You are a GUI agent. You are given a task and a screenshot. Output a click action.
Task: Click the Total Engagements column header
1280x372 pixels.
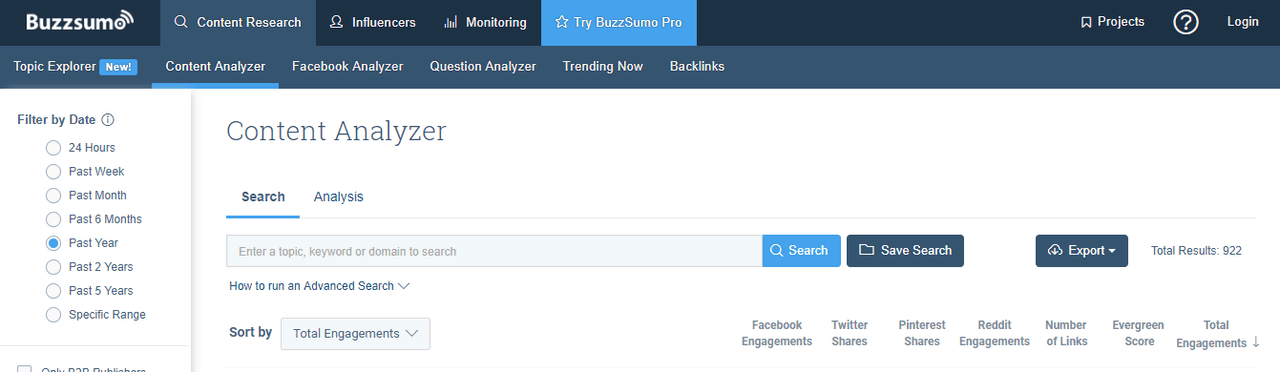point(1212,334)
